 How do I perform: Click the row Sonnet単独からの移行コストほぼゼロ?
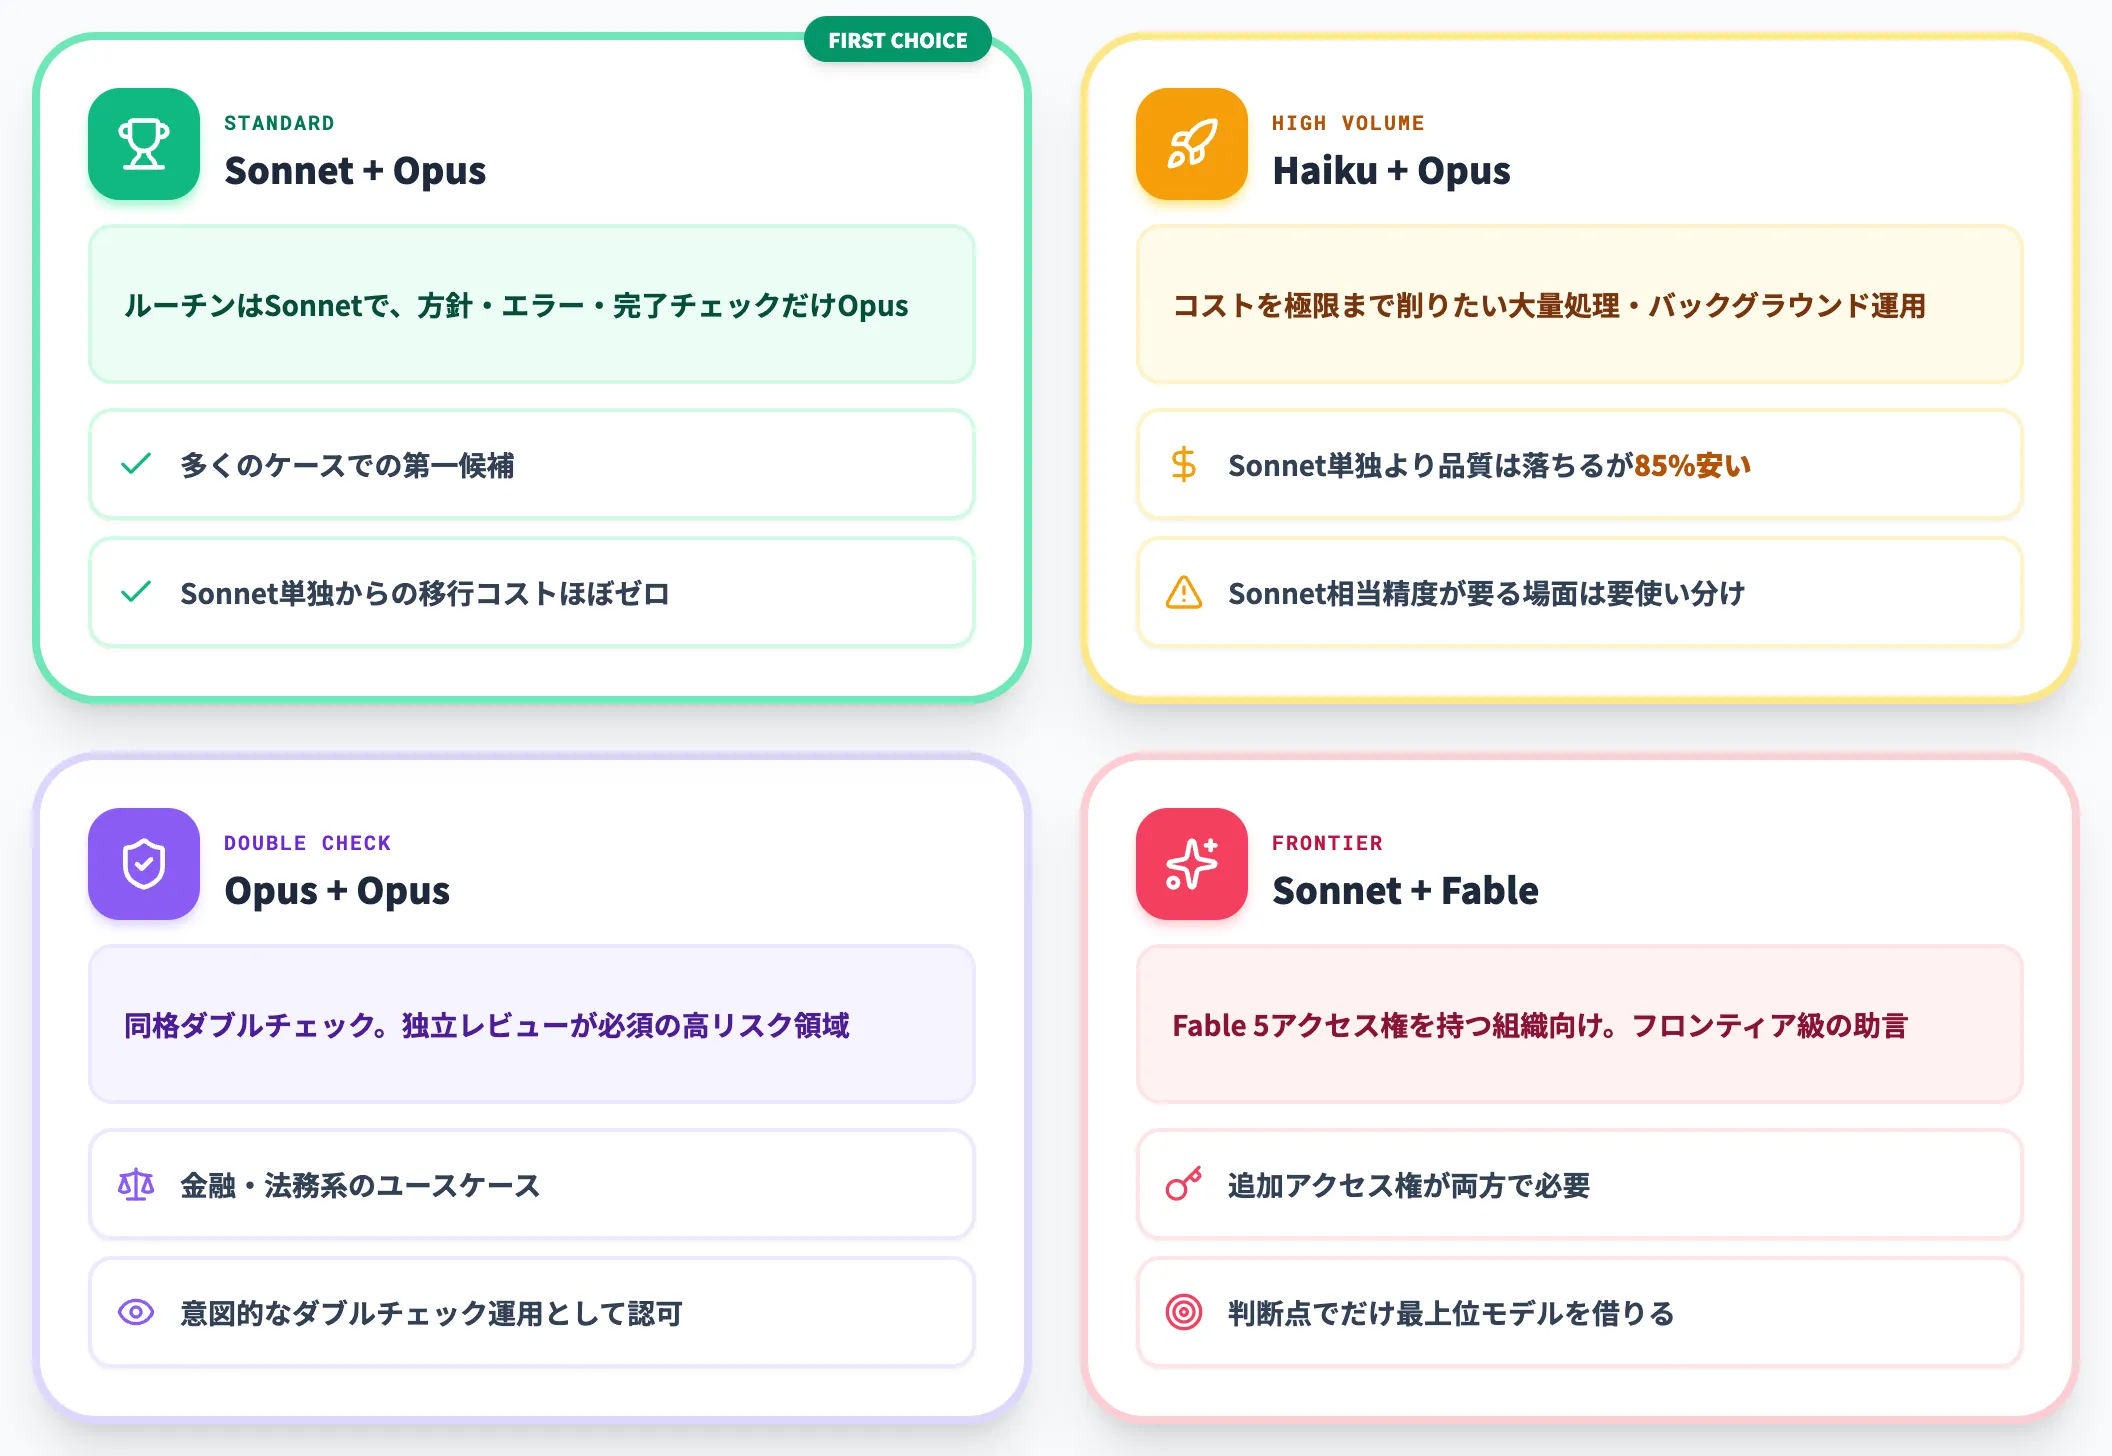pos(532,592)
